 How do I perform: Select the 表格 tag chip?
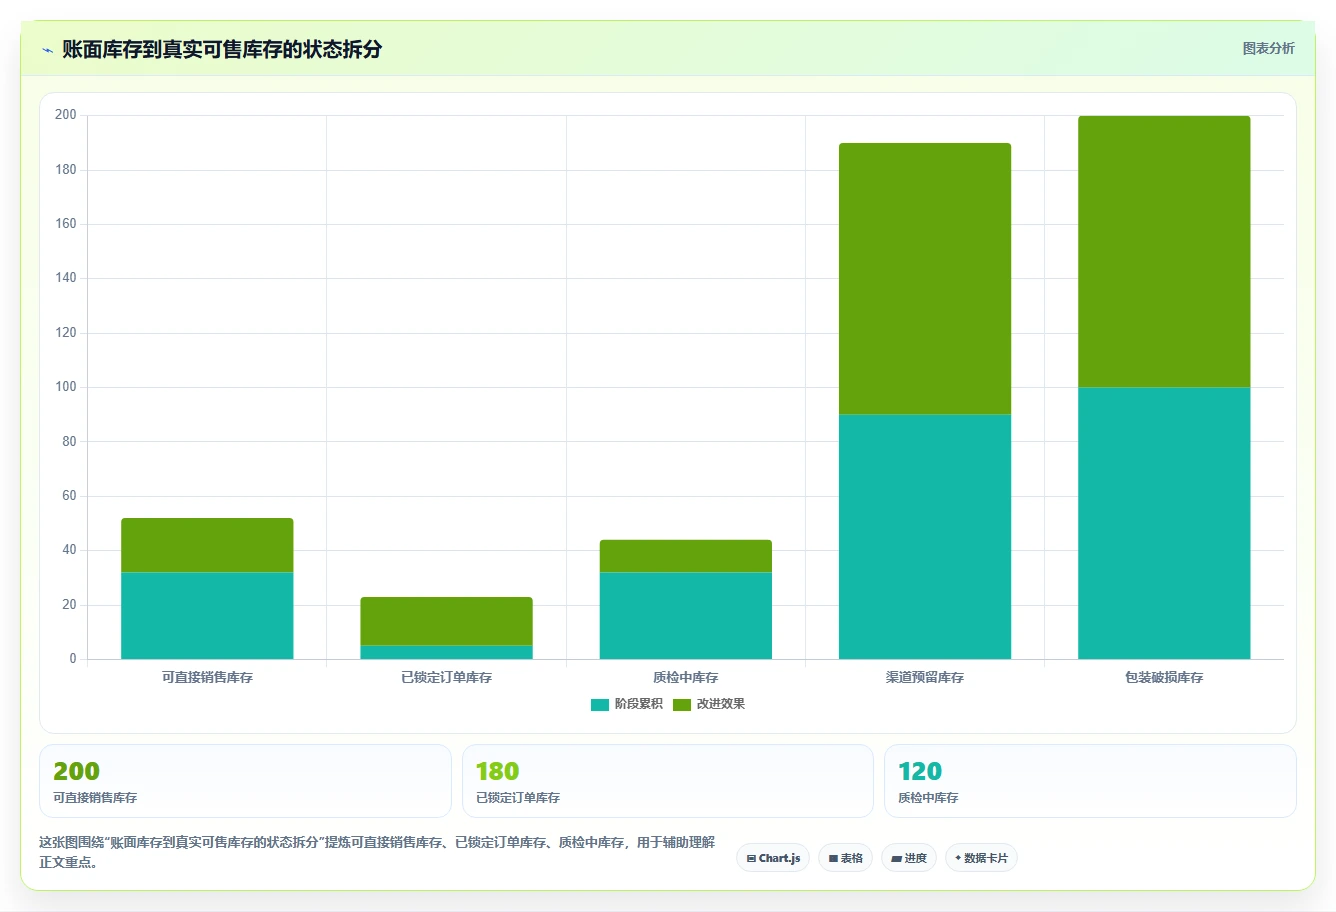[845, 858]
